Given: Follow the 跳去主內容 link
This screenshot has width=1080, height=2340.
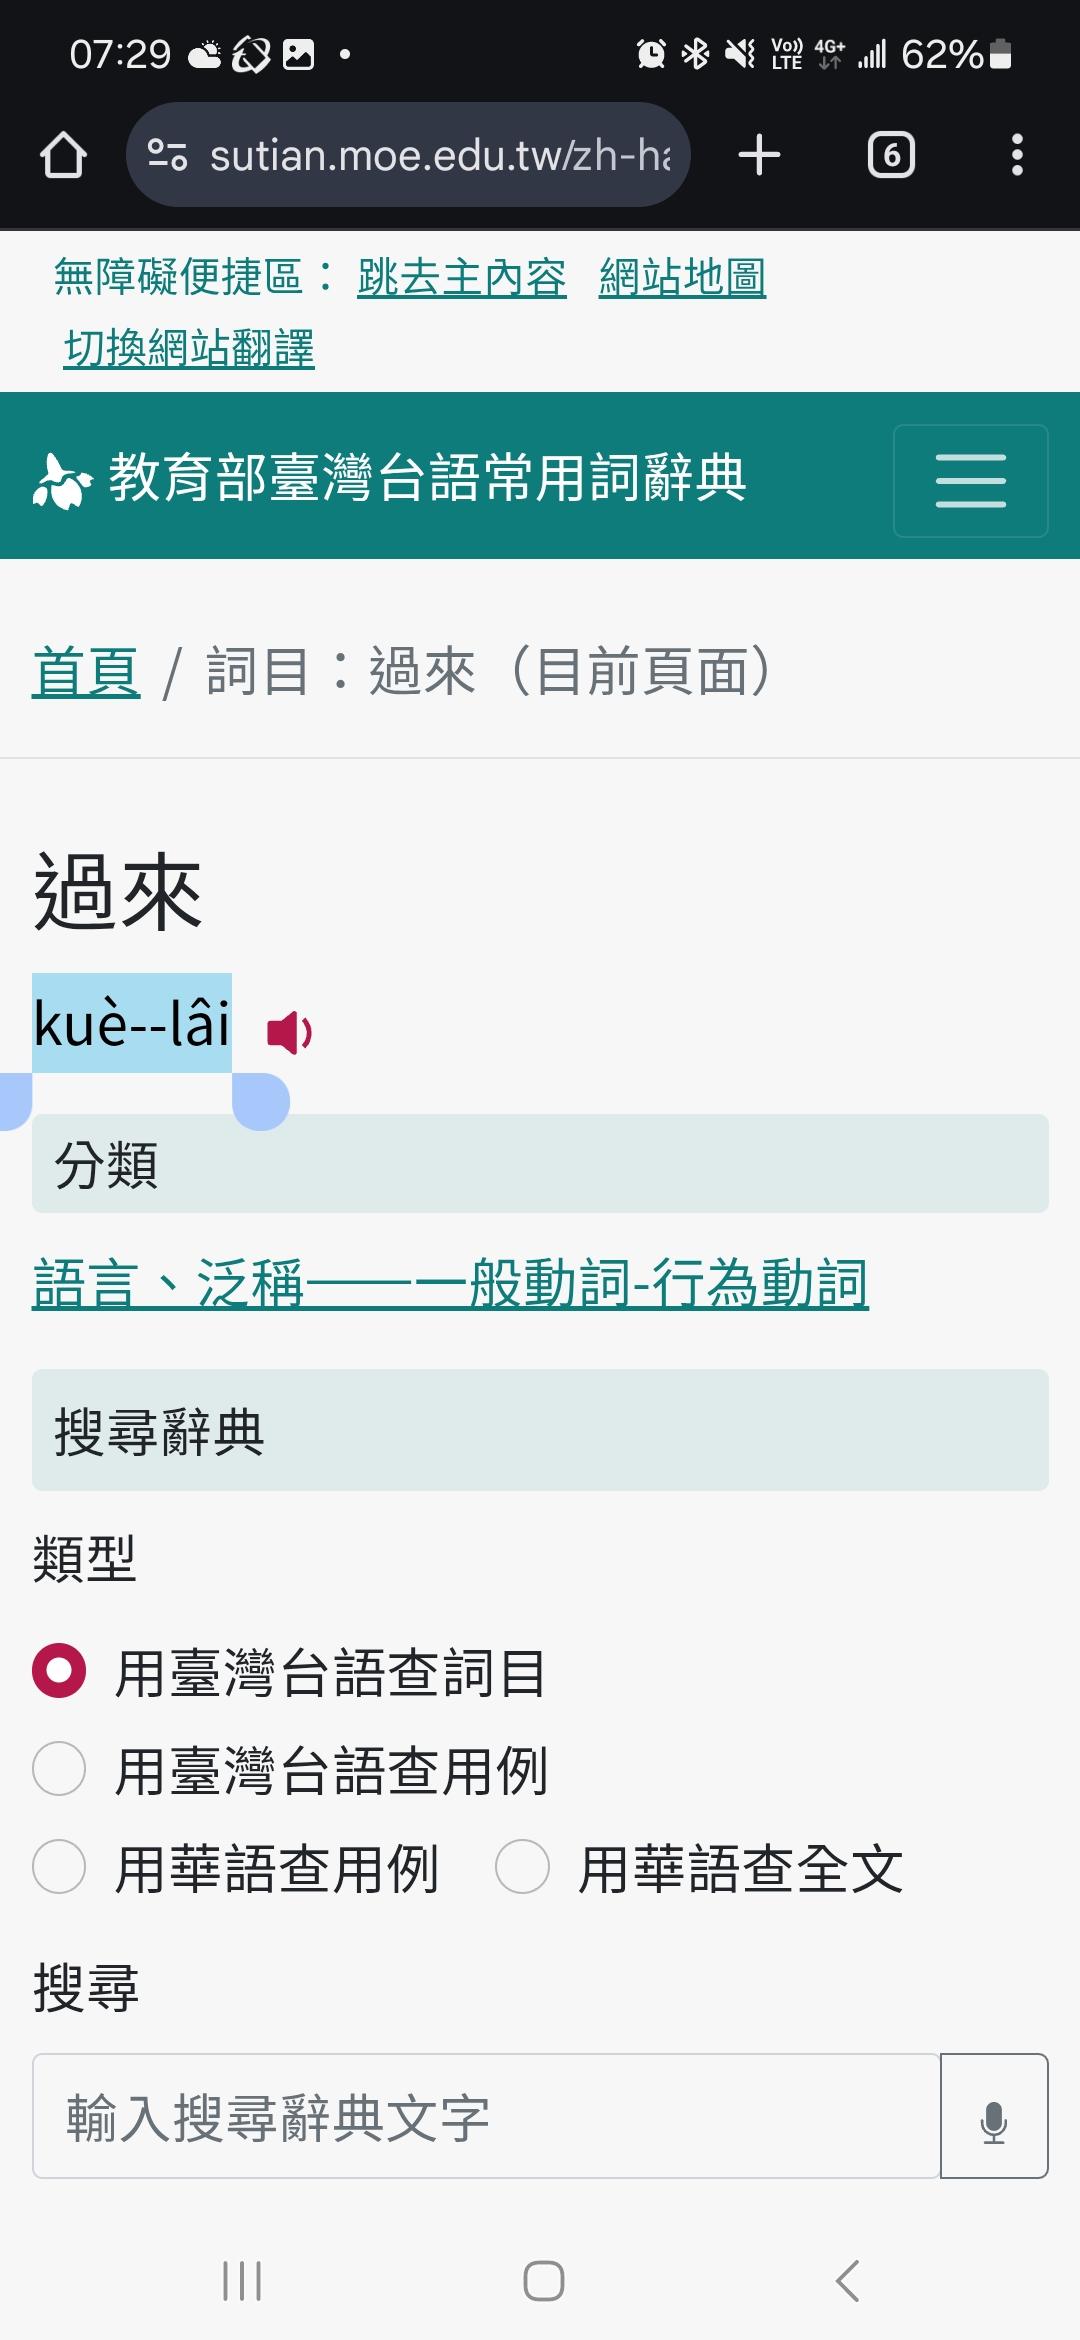Looking at the screenshot, I should pos(462,277).
